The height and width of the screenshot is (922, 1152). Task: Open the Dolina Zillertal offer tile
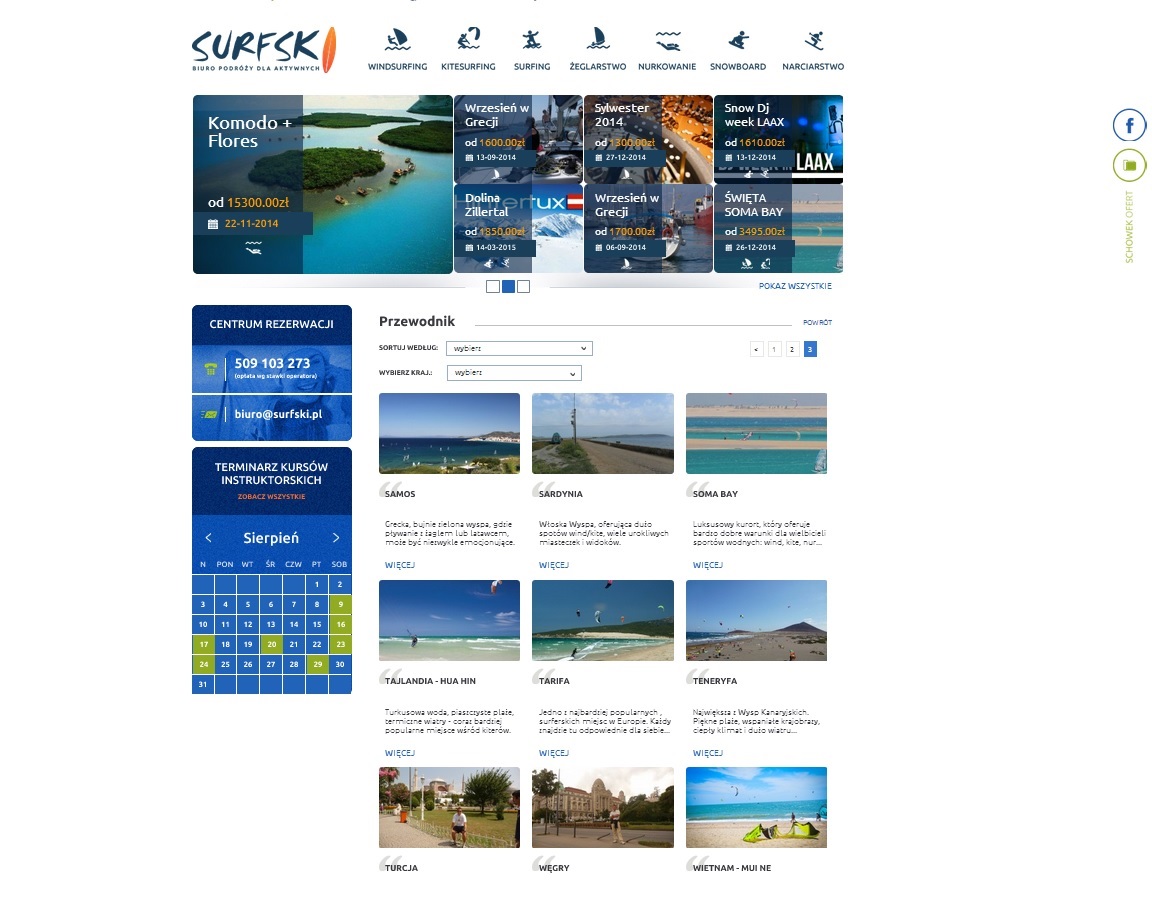[518, 228]
